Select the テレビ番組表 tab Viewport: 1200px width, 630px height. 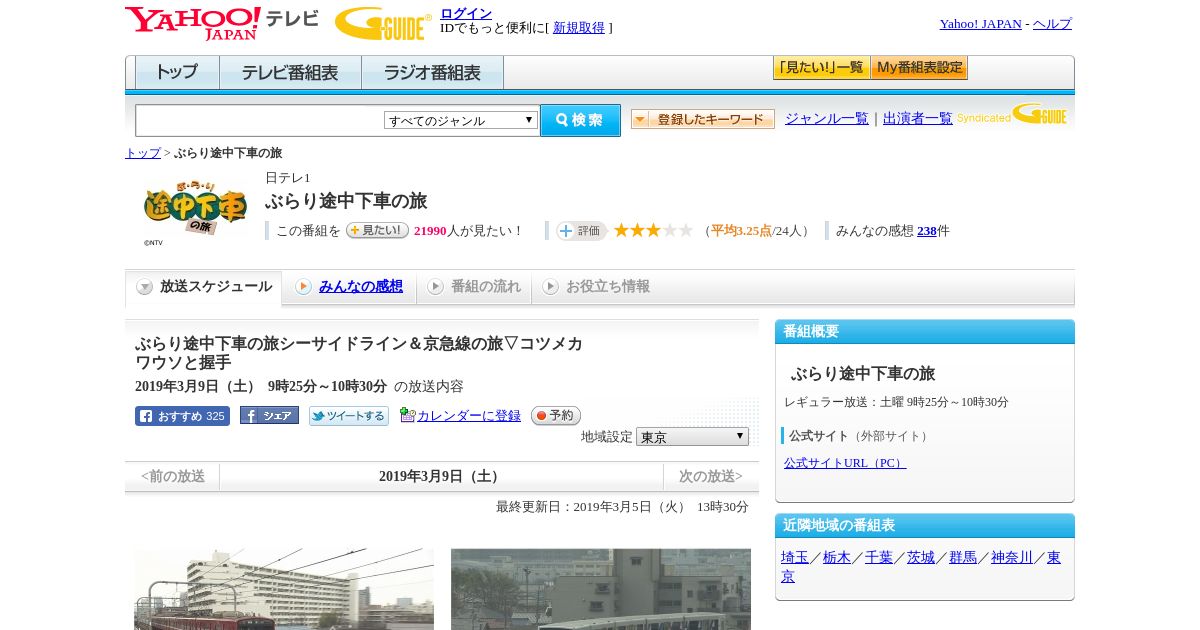click(x=290, y=73)
